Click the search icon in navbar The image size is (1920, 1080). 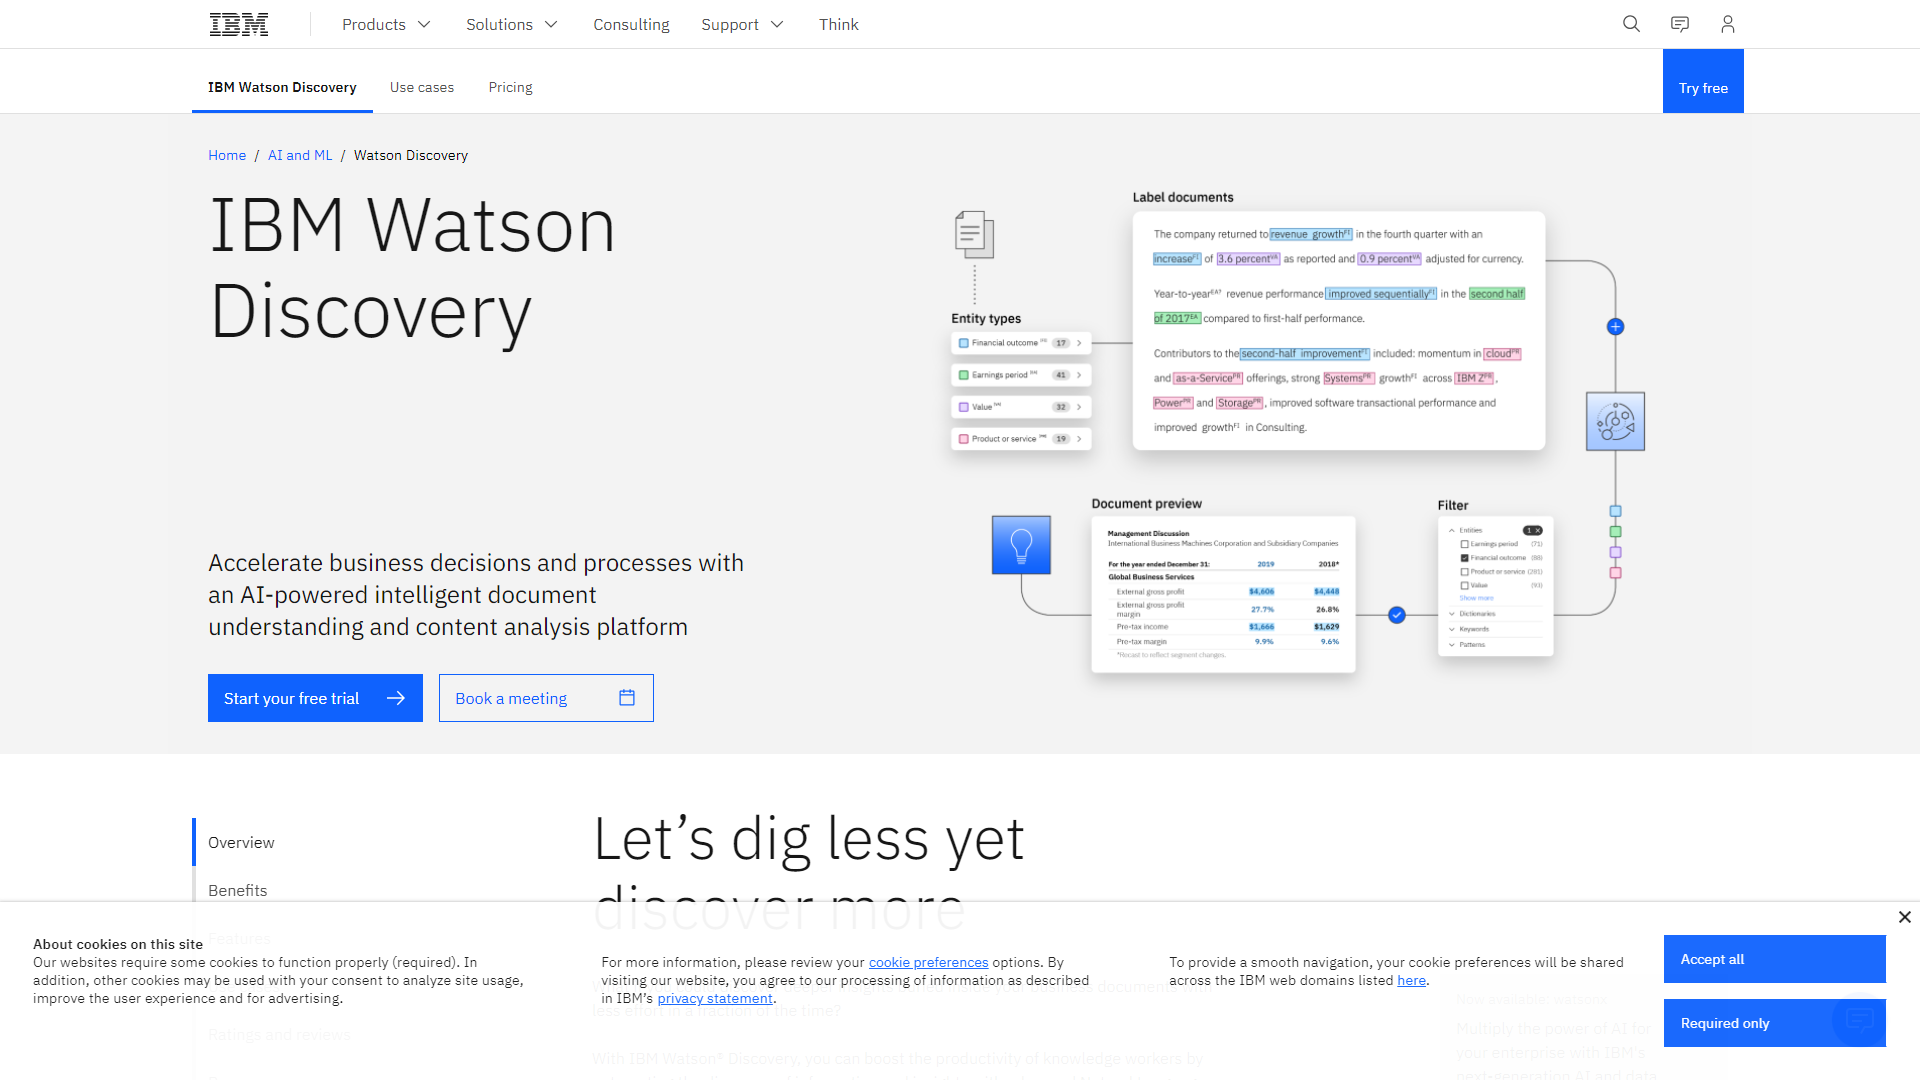click(1631, 24)
